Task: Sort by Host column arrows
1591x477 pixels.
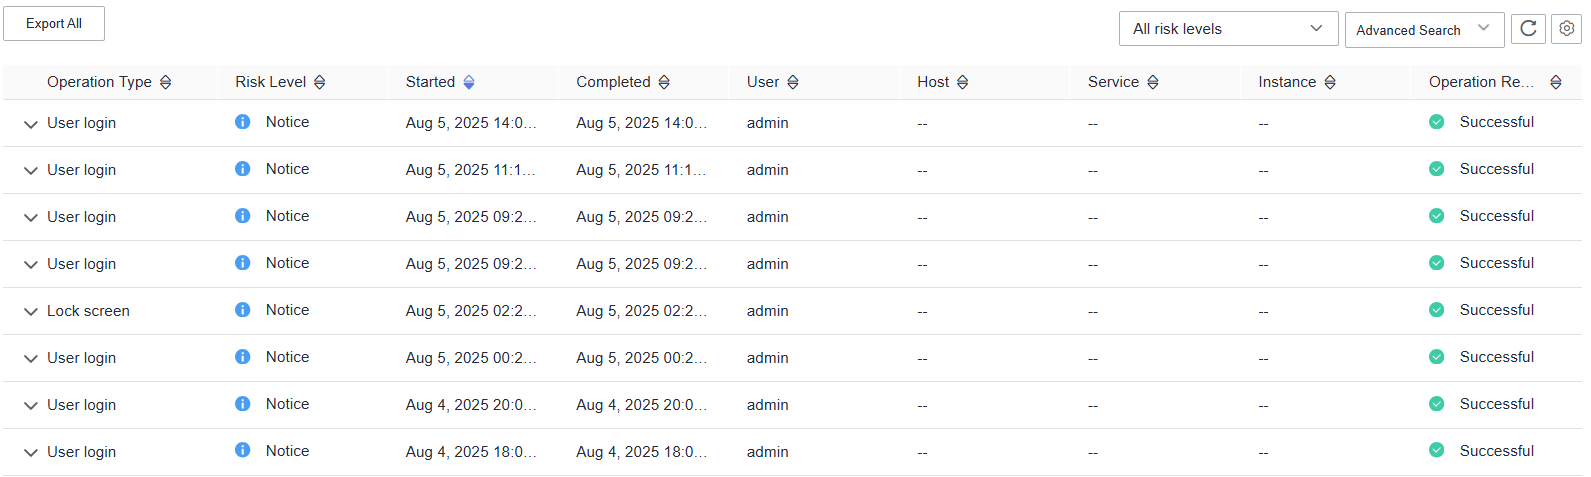Action: click(x=963, y=82)
